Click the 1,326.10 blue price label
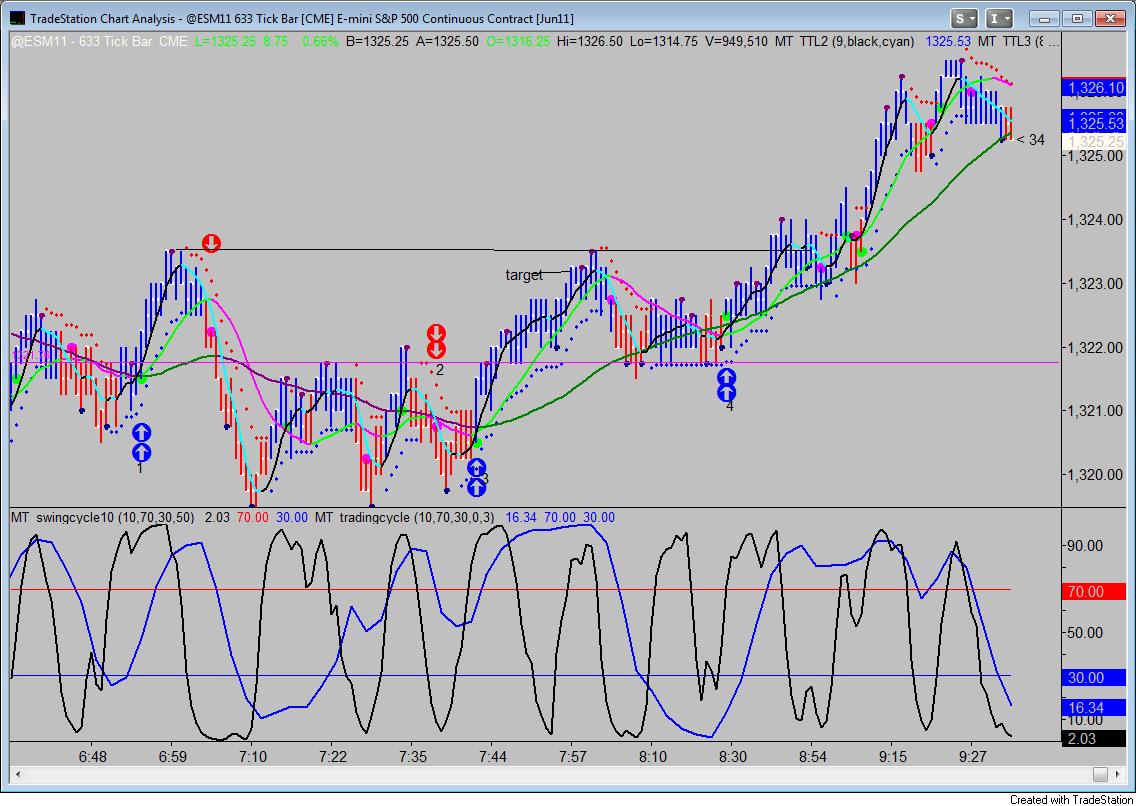Screen dimensions: 1136x806 click(1095, 88)
